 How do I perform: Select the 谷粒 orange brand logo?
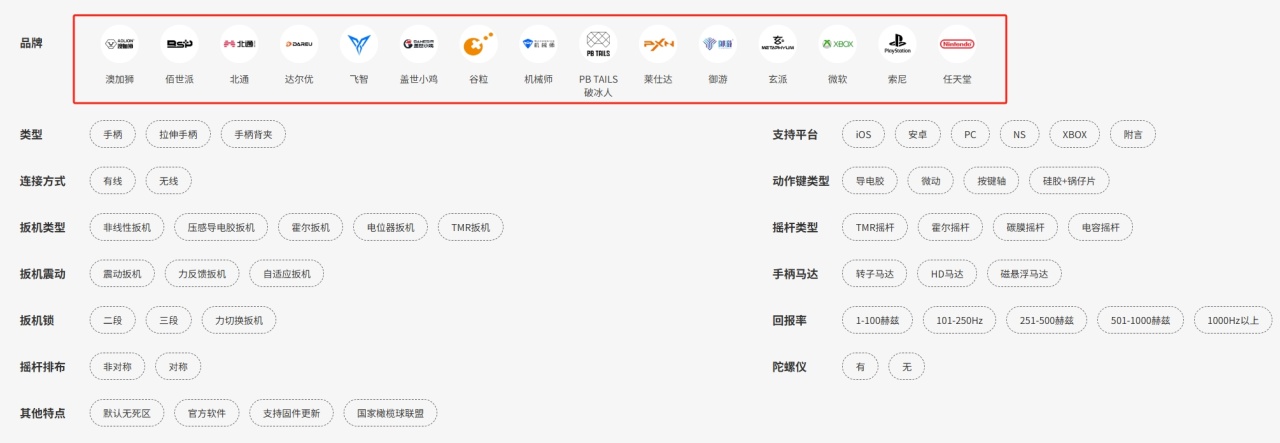click(479, 44)
